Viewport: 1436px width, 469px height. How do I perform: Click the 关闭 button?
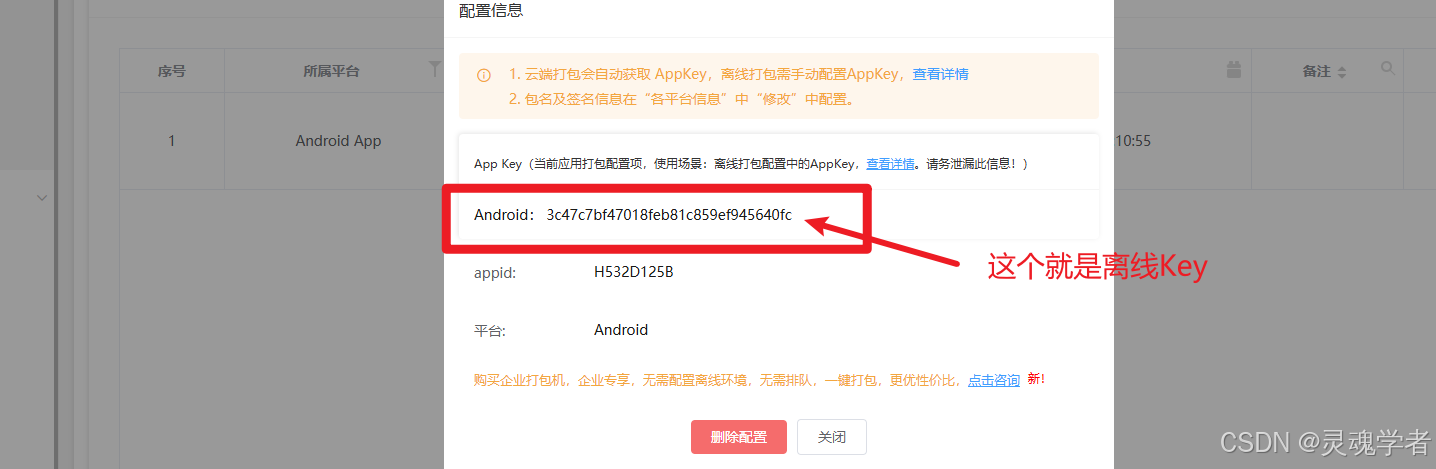tap(832, 437)
